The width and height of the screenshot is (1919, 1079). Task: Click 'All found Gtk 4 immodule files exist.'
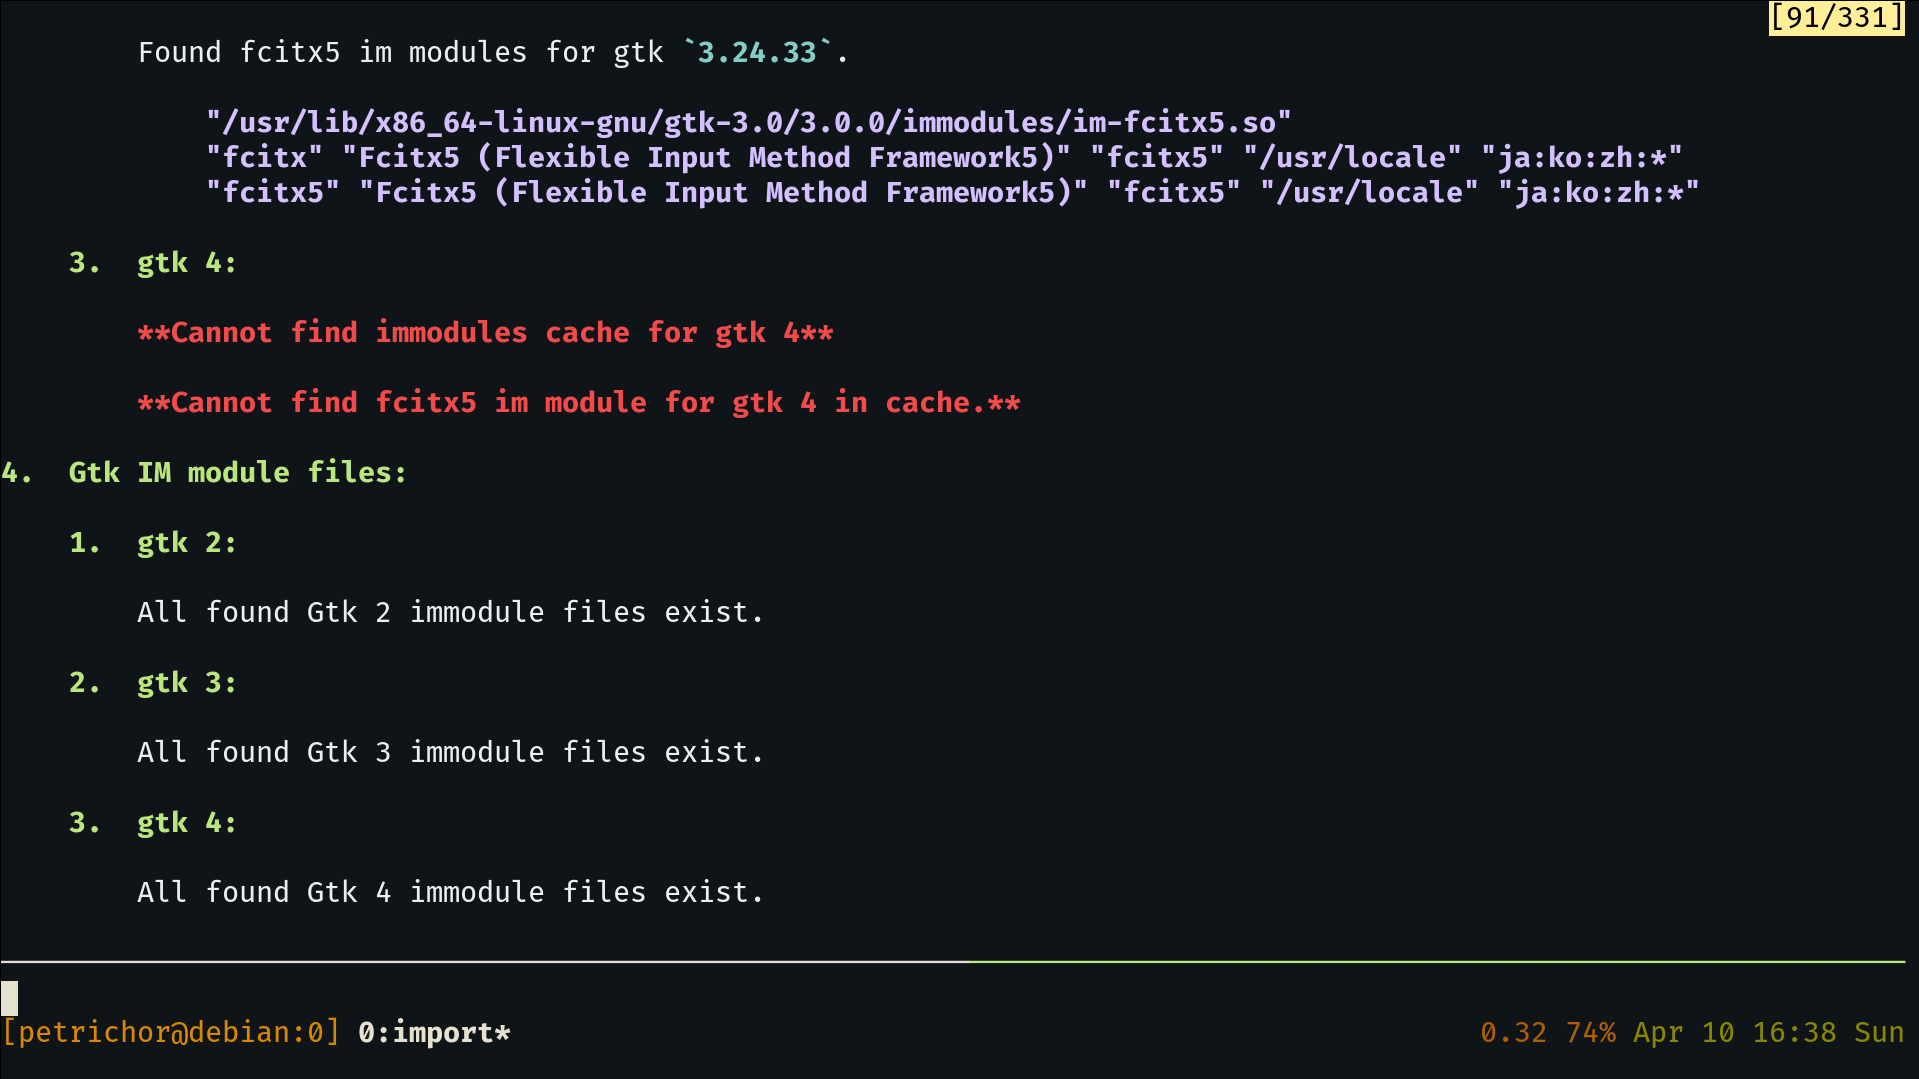(450, 892)
